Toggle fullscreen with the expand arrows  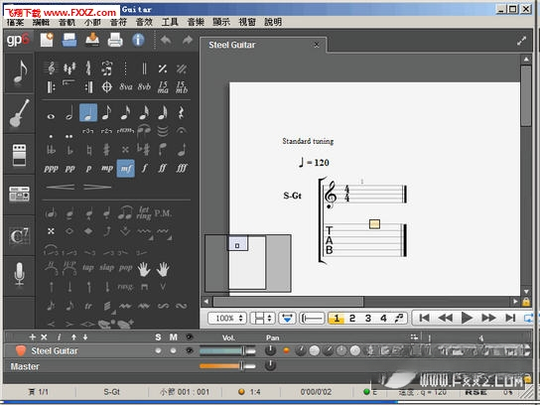[522, 41]
